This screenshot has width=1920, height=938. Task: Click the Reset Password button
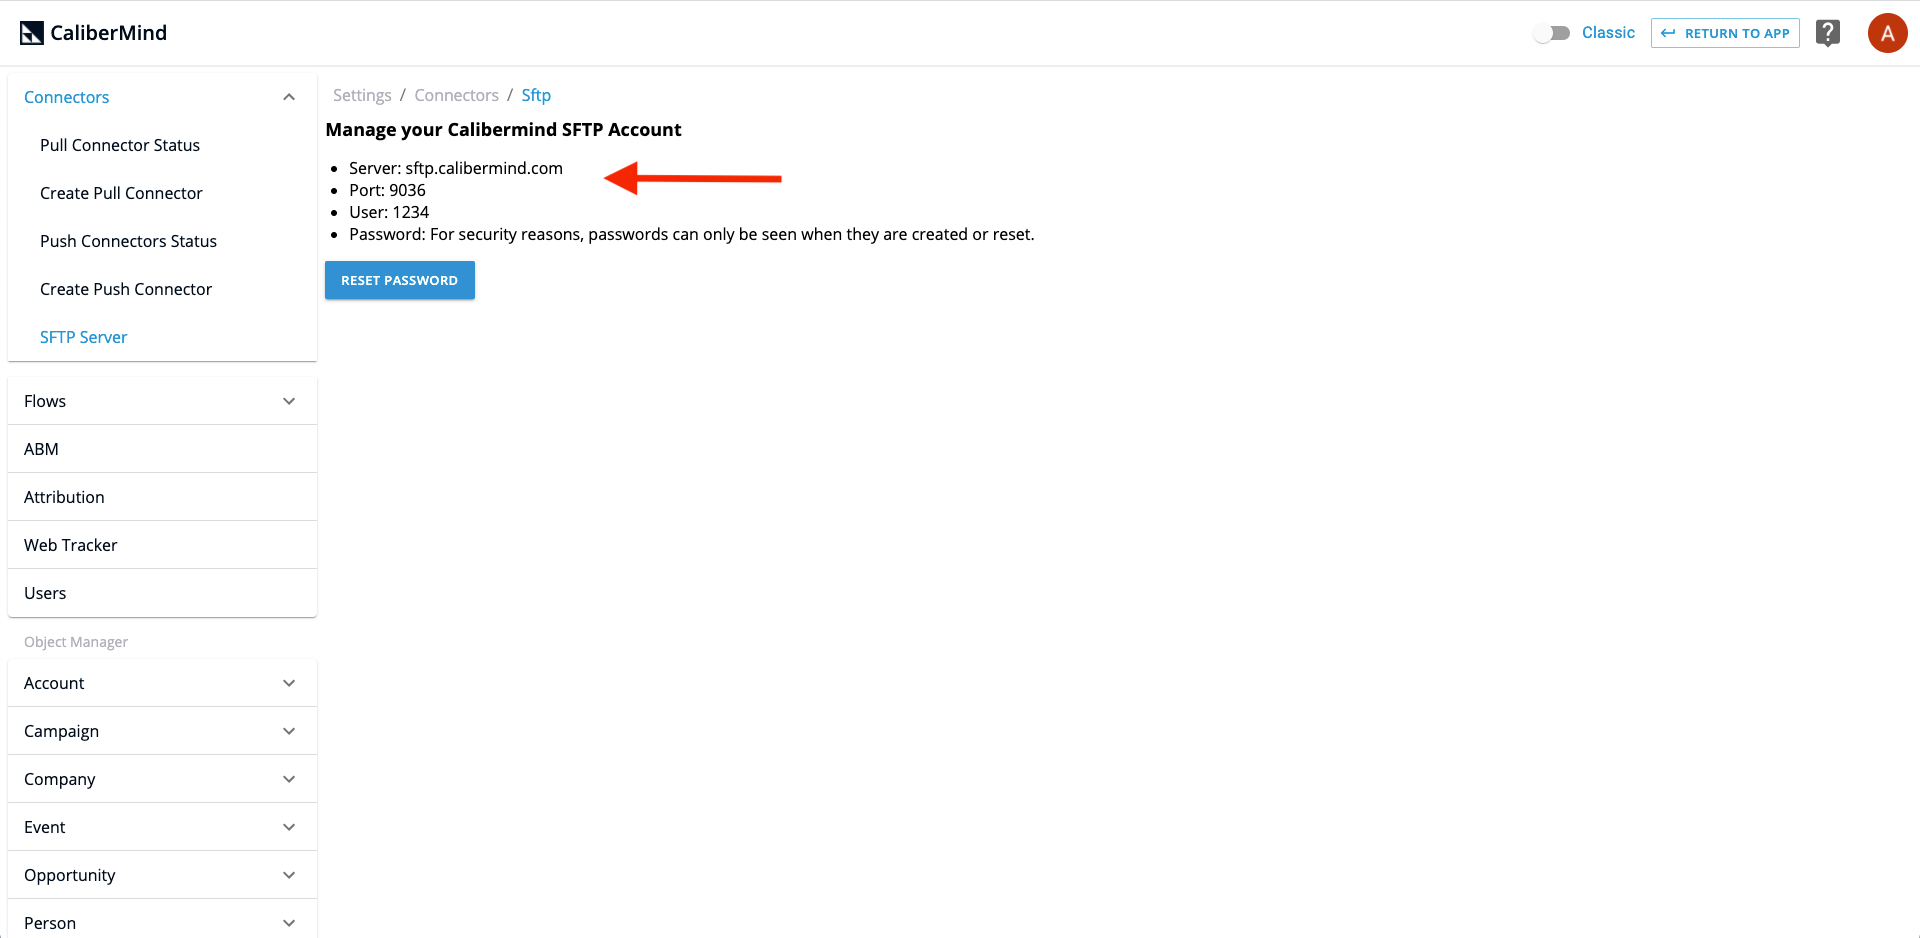tap(400, 280)
